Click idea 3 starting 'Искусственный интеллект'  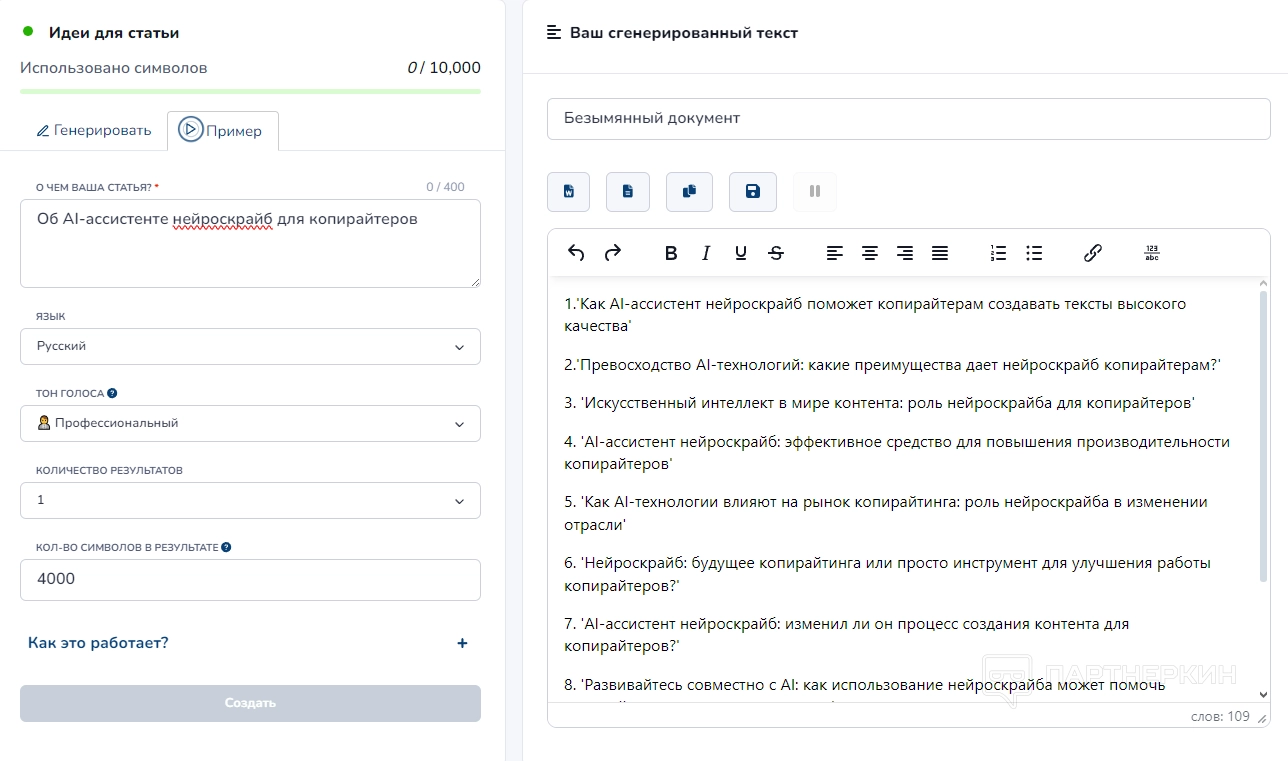[x=880, y=403]
